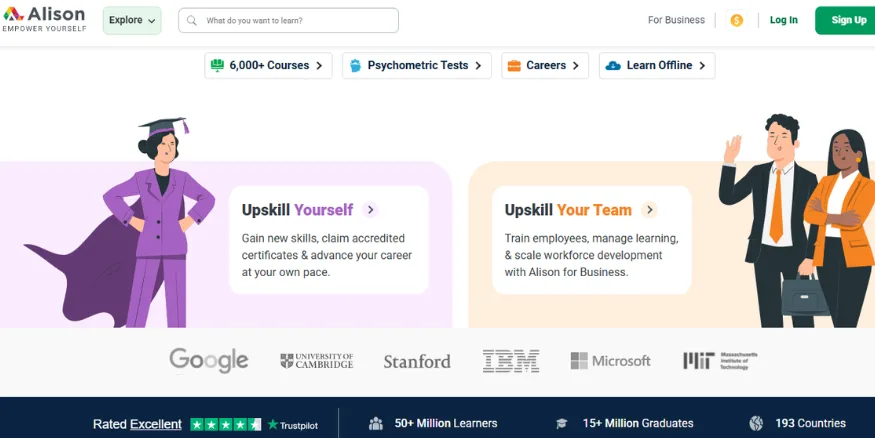The image size is (875, 438).
Task: Click the Psychometric Tests head icon
Action: click(355, 65)
